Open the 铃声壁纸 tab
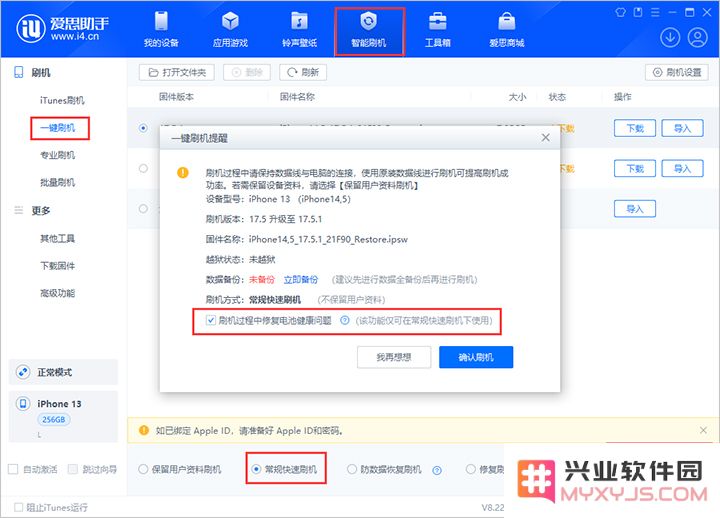This screenshot has width=720, height=518. [x=299, y=29]
